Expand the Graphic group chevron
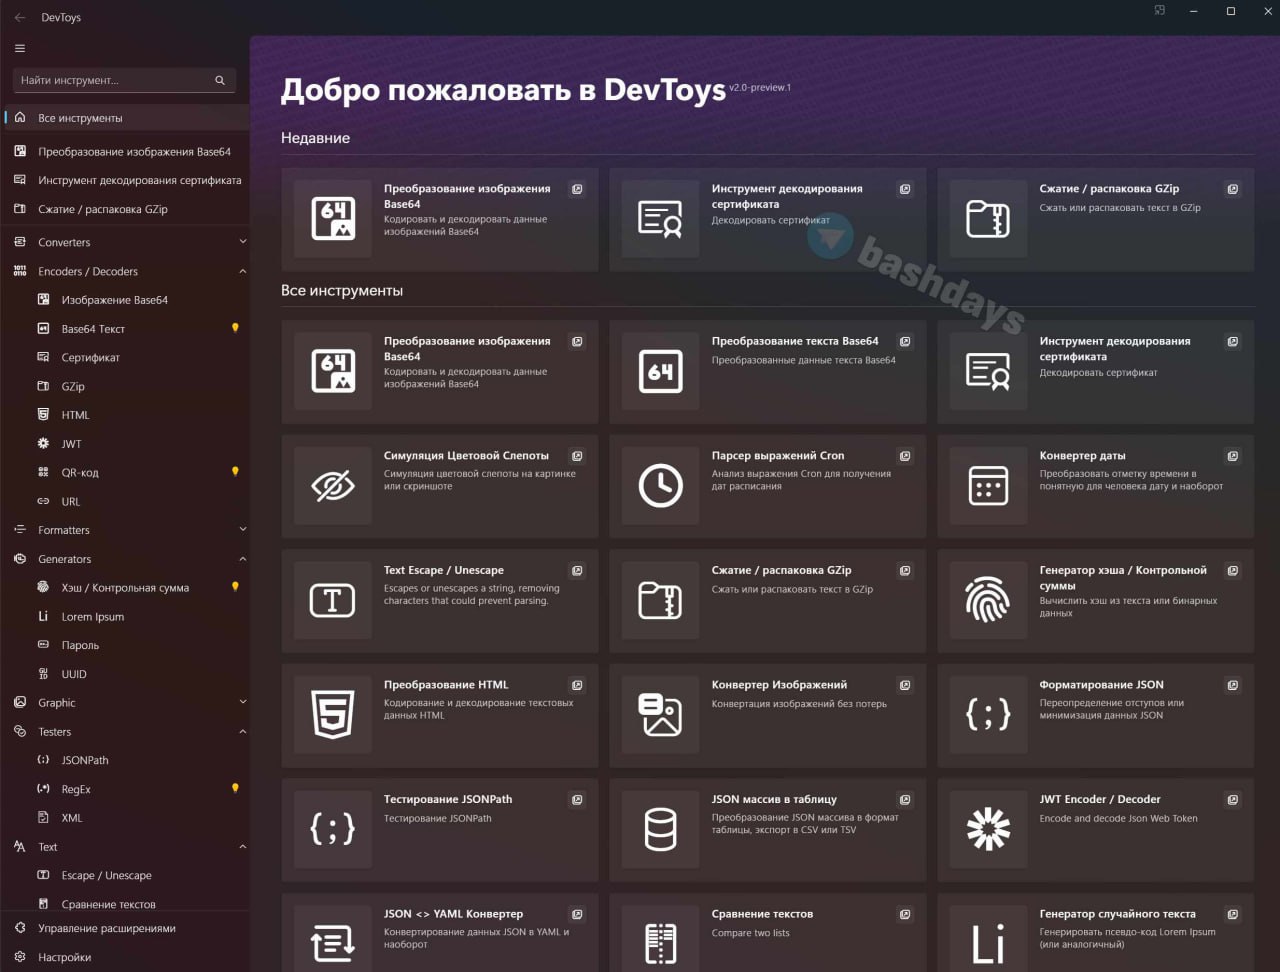 click(x=242, y=703)
